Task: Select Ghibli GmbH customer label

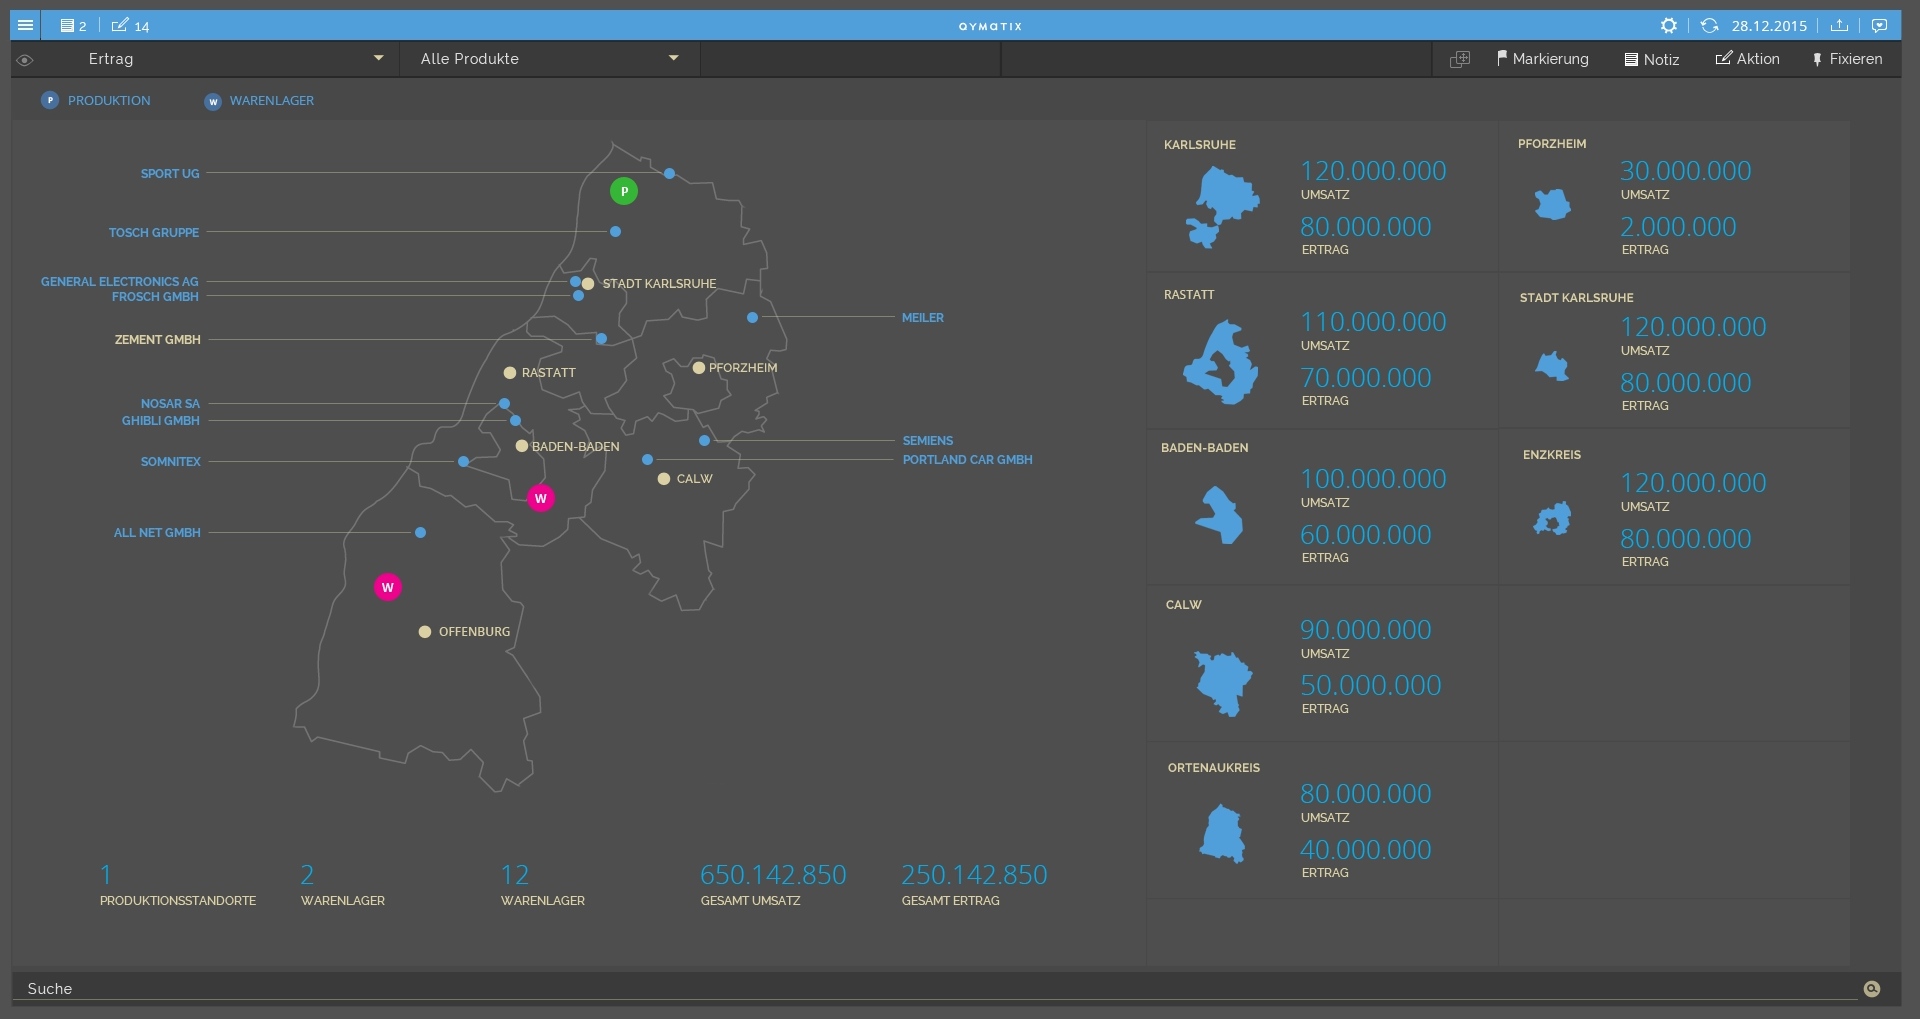Action: click(x=161, y=421)
